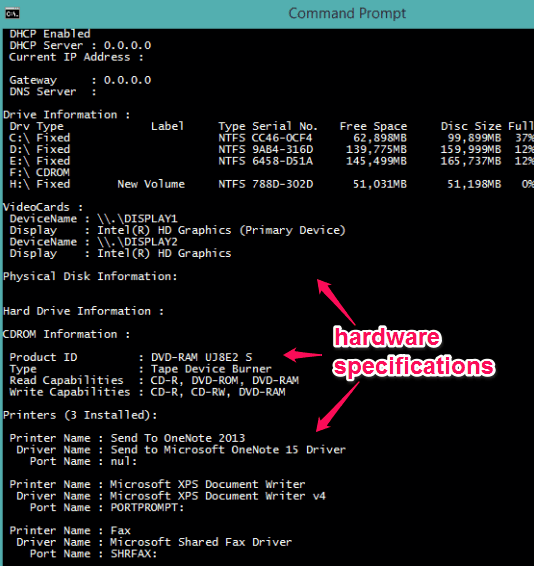
Task: Select the 'Current IP Address :' line
Action: (x=76, y=57)
